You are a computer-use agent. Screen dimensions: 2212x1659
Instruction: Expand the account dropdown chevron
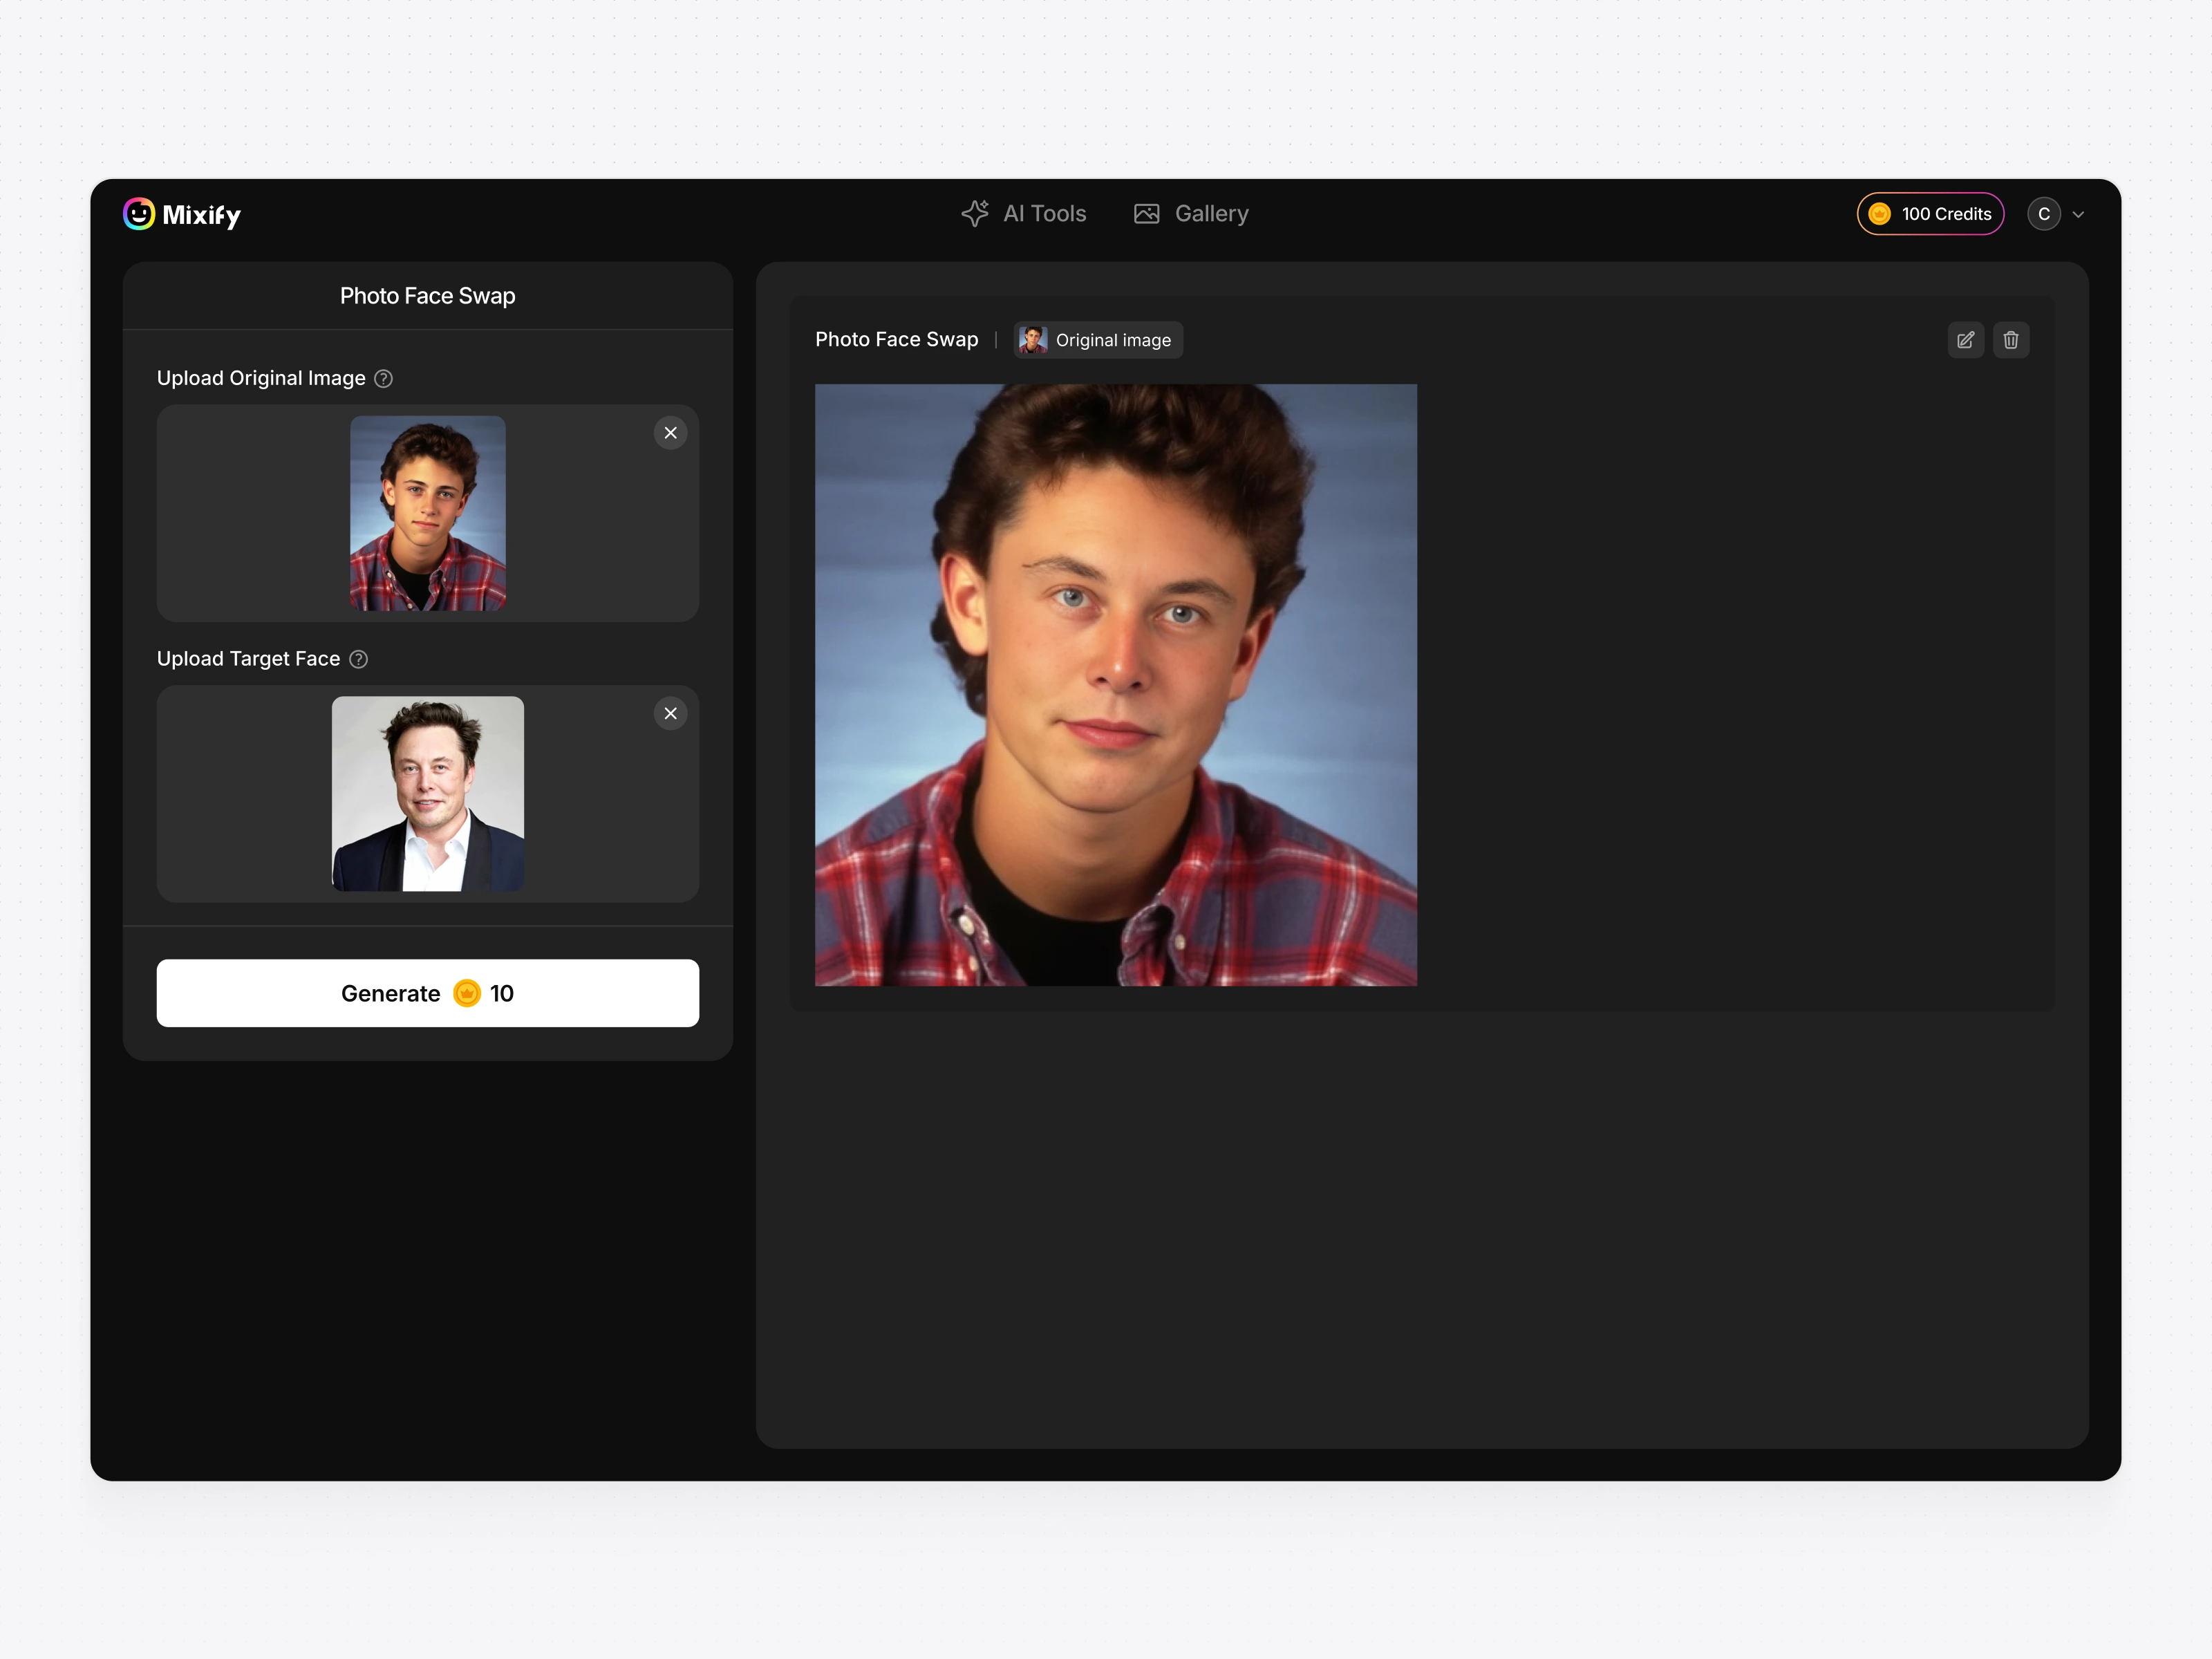click(2078, 215)
